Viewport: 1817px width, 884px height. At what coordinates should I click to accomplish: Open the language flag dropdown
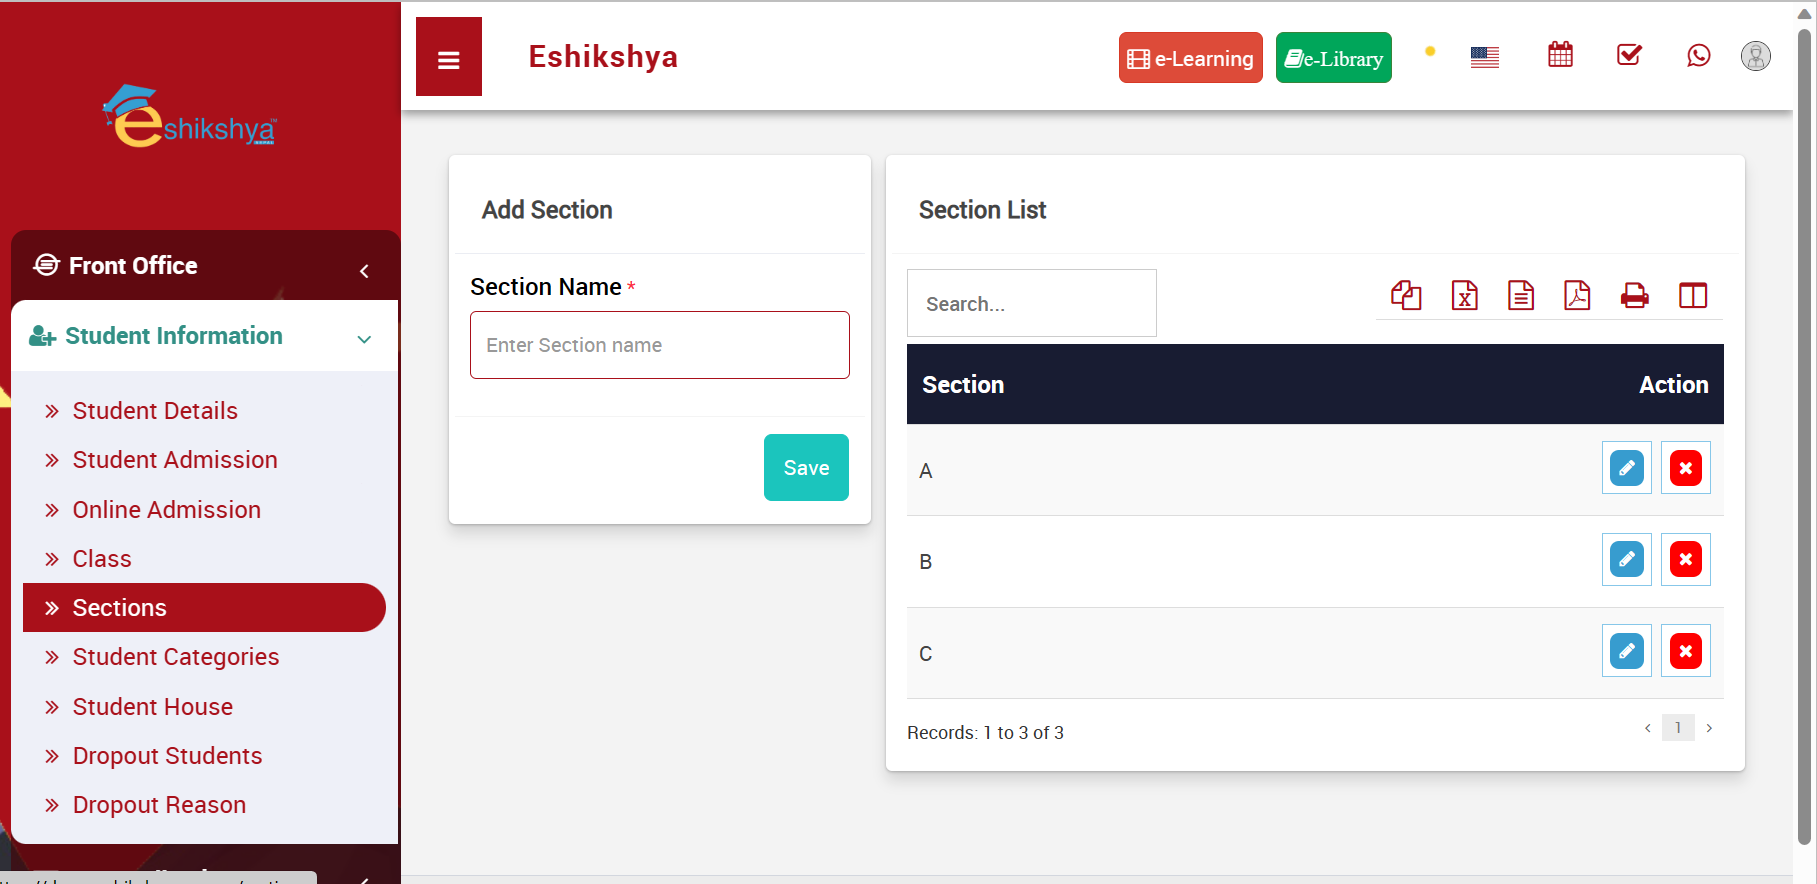coord(1484,58)
